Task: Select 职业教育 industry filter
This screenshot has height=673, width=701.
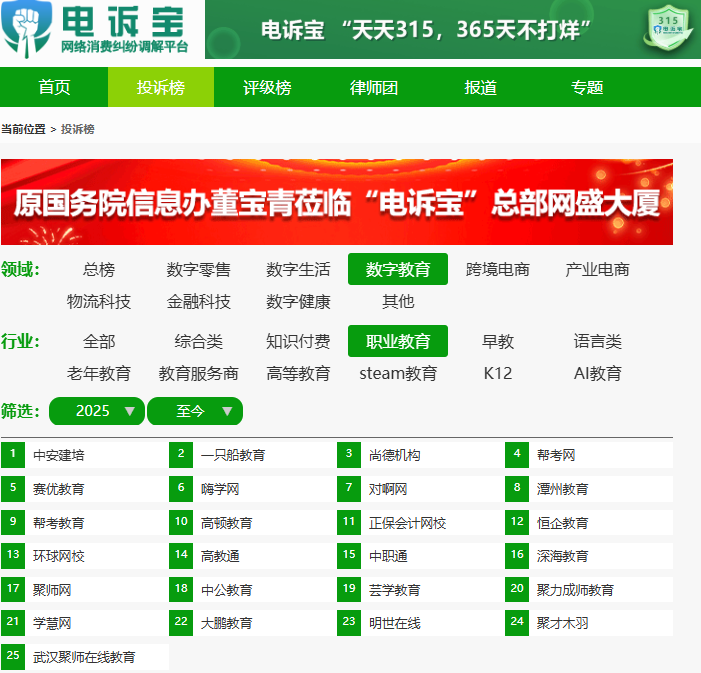Action: pyautogui.click(x=398, y=341)
